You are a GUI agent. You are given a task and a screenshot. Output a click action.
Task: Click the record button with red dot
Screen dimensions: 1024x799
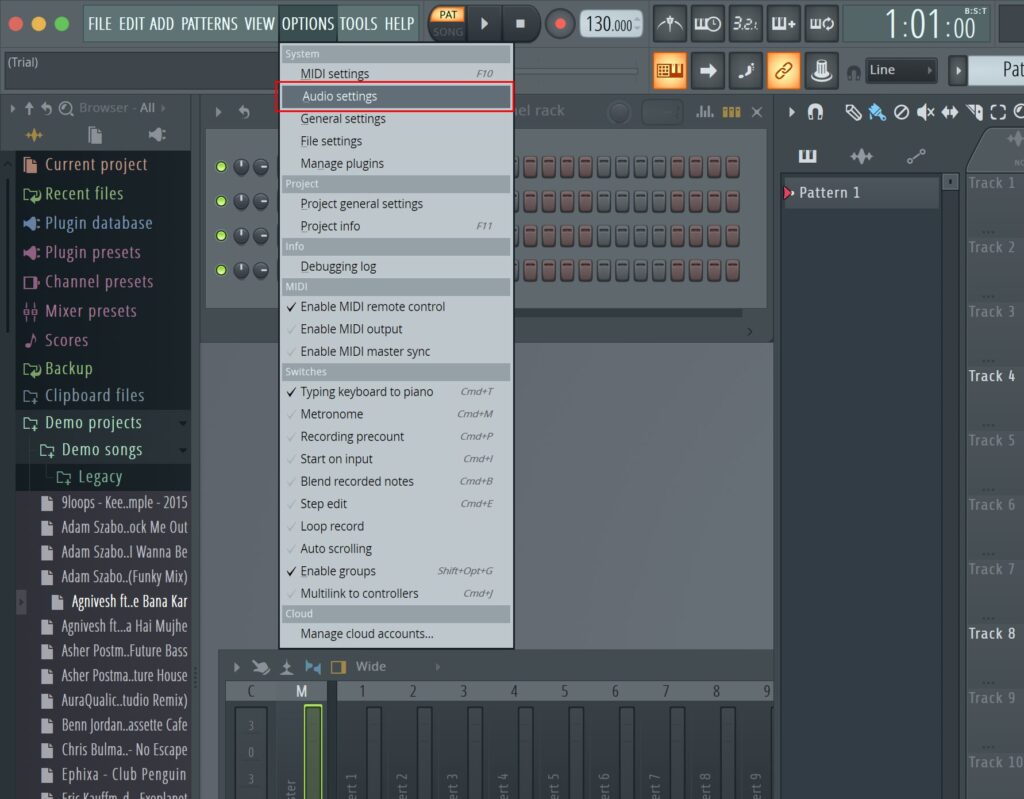pyautogui.click(x=560, y=24)
